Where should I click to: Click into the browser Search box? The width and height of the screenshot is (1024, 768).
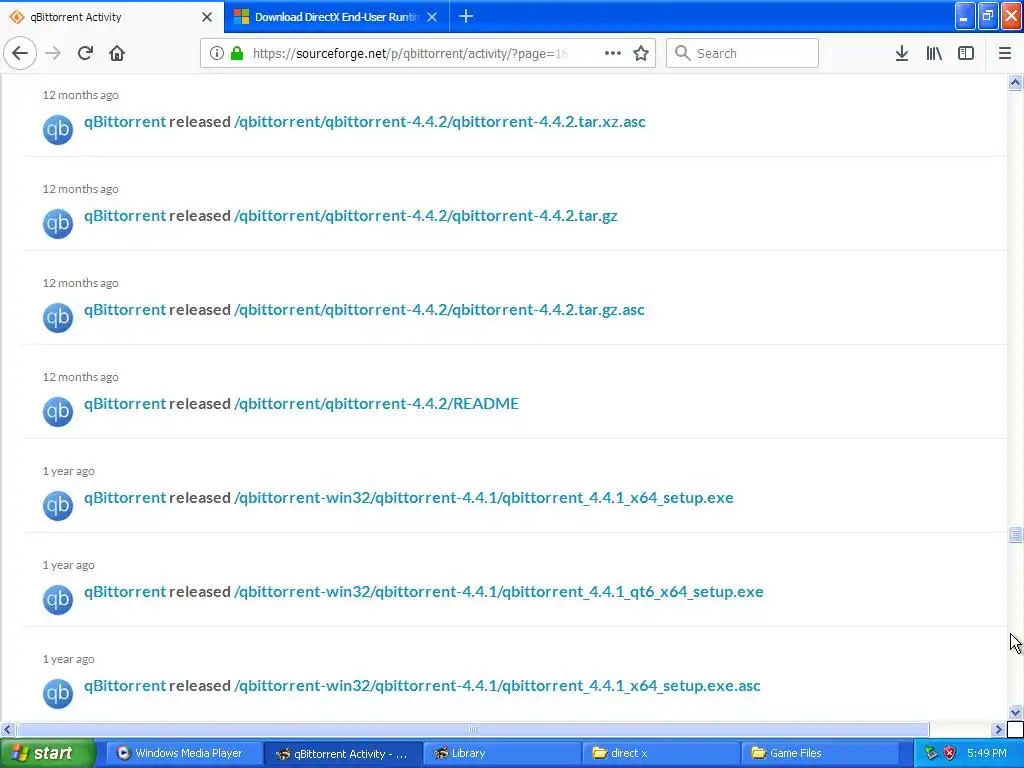tap(742, 53)
